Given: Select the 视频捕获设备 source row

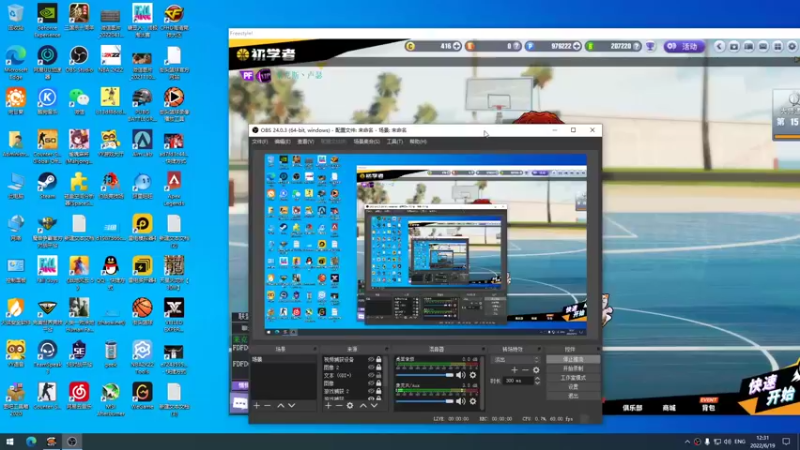Looking at the screenshot, I should click(352, 359).
